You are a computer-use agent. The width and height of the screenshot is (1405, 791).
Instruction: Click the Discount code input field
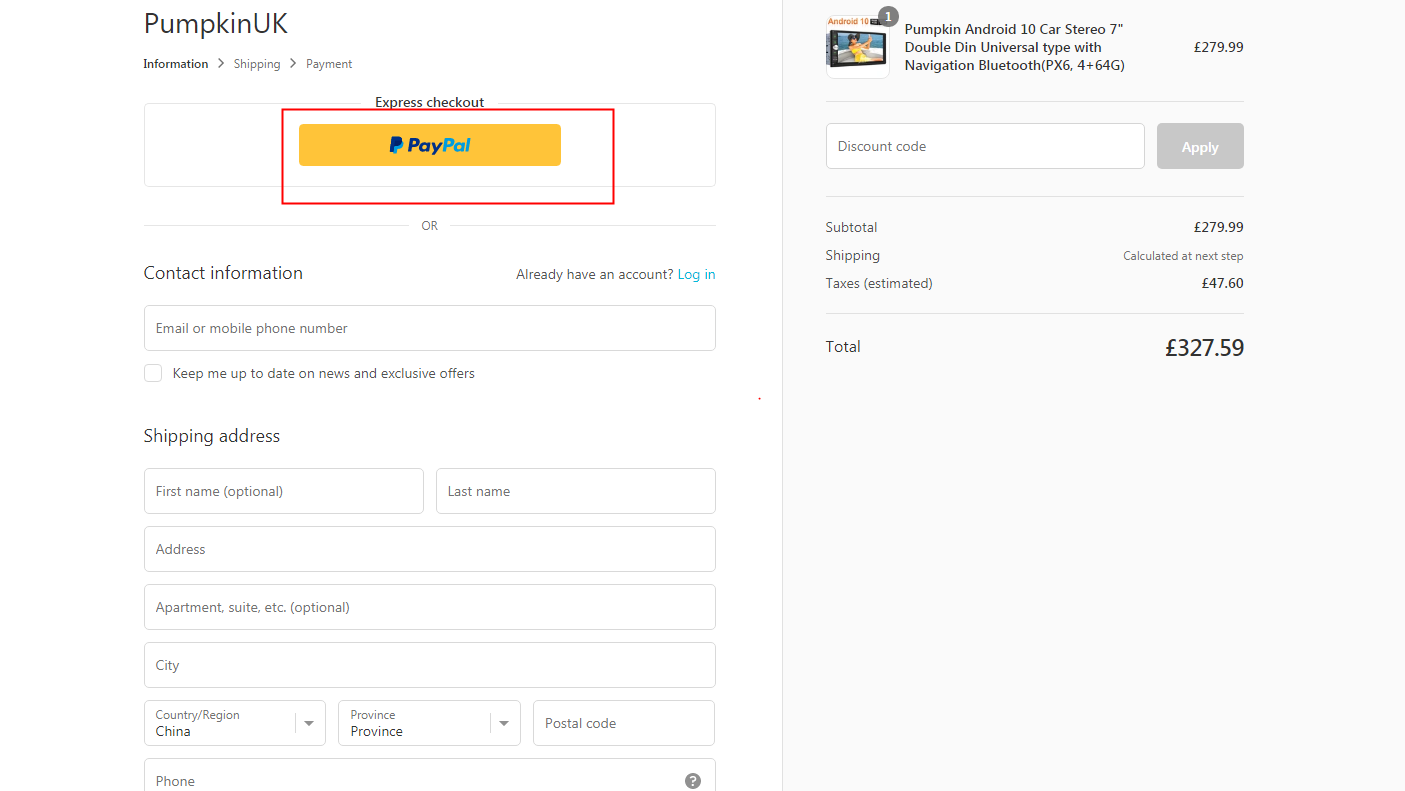[985, 146]
